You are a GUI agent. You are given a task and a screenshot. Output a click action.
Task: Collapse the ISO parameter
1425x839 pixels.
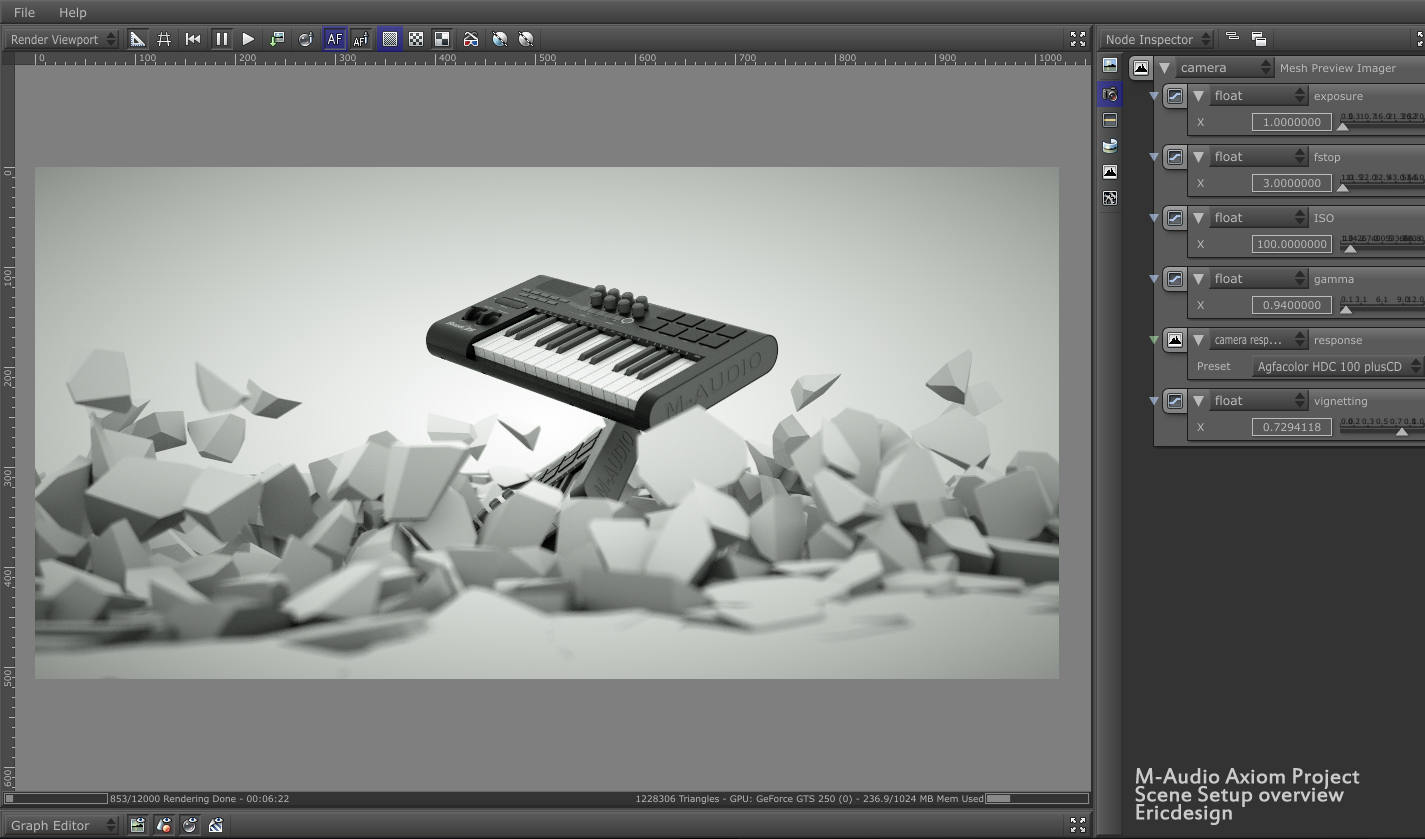tap(1199, 218)
